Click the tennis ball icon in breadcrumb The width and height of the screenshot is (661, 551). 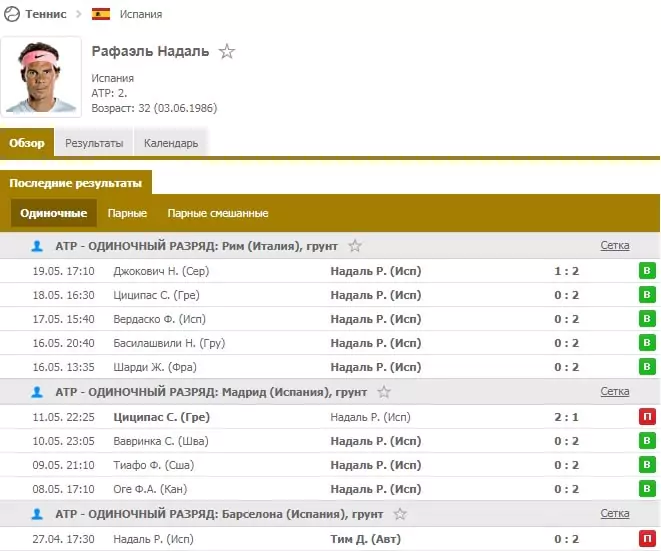pos(11,14)
